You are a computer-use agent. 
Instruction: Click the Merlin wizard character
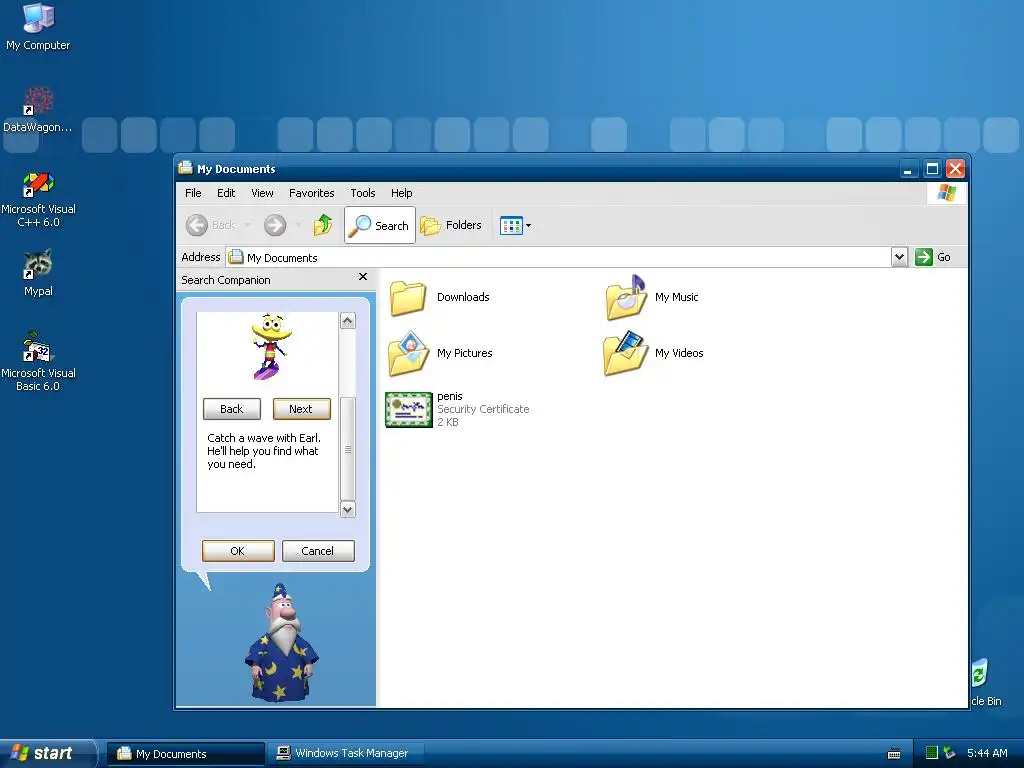click(x=281, y=643)
